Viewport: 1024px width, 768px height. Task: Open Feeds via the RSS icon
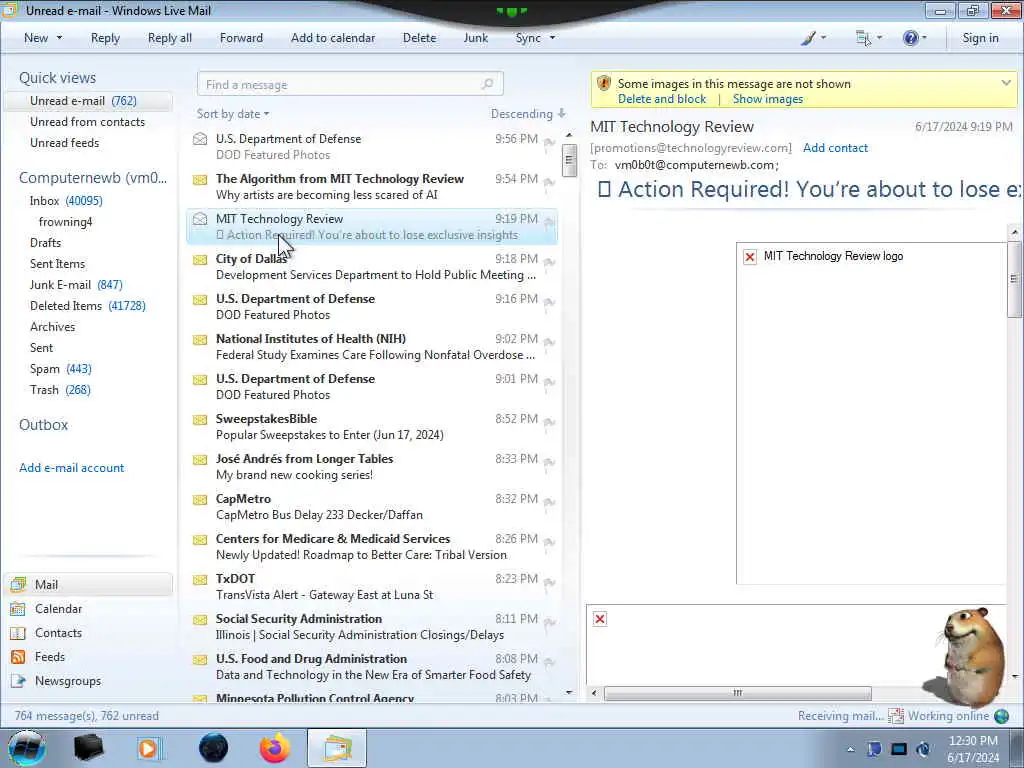[18, 657]
